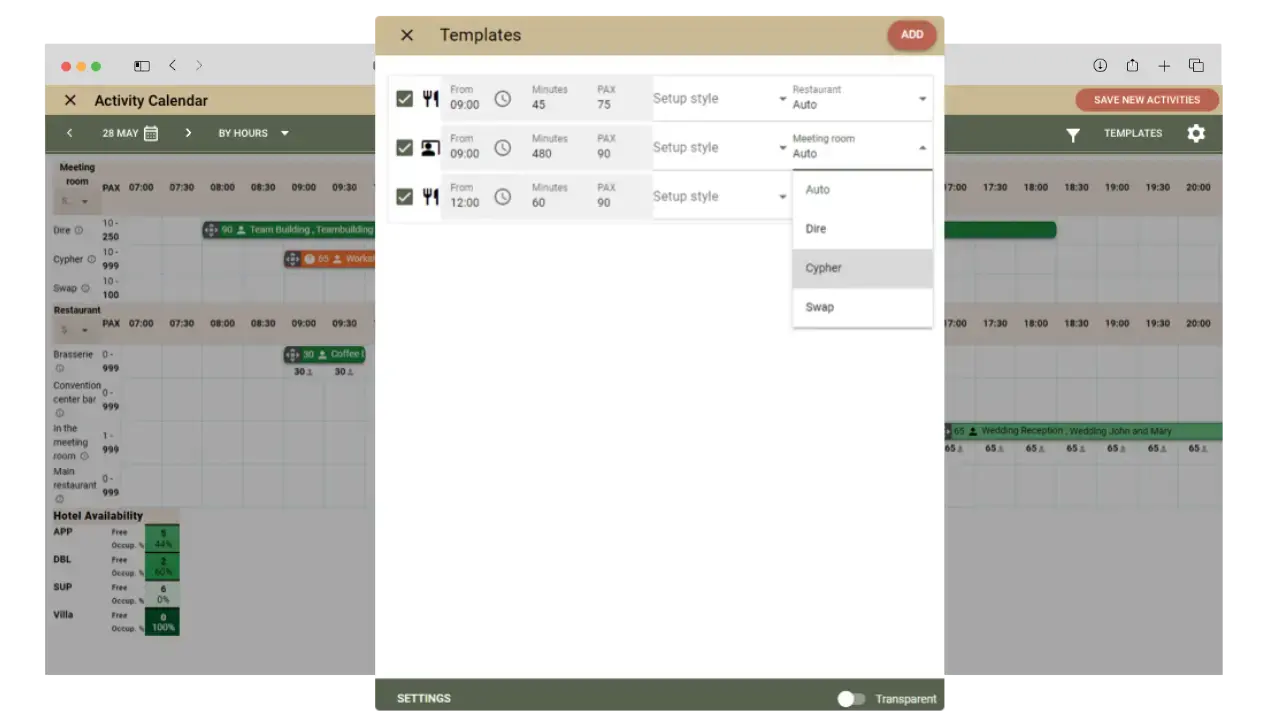Click the clock icon in the 45-minute row
1280x720 pixels.
coord(502,99)
